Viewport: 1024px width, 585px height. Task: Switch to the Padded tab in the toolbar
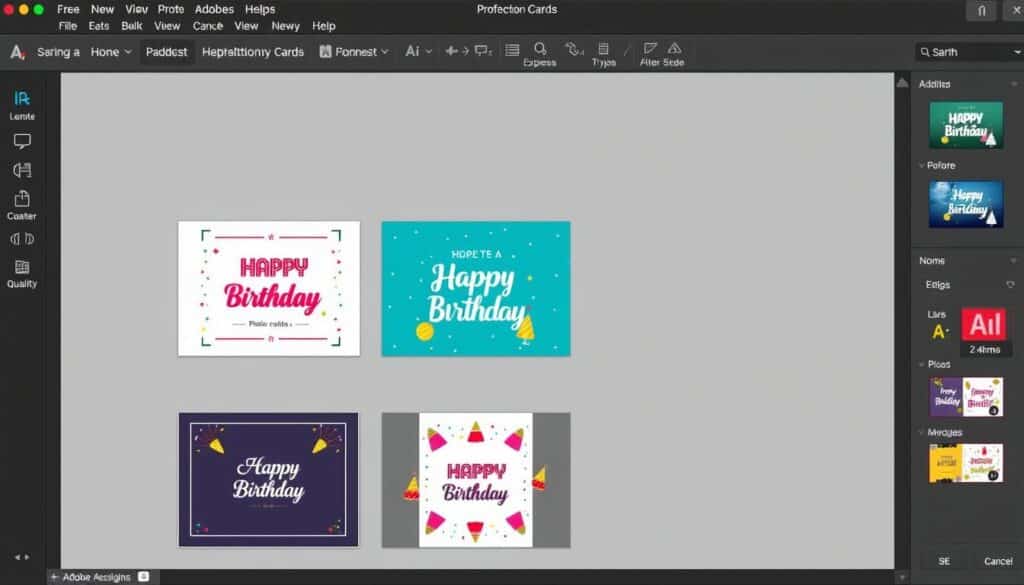pos(166,51)
